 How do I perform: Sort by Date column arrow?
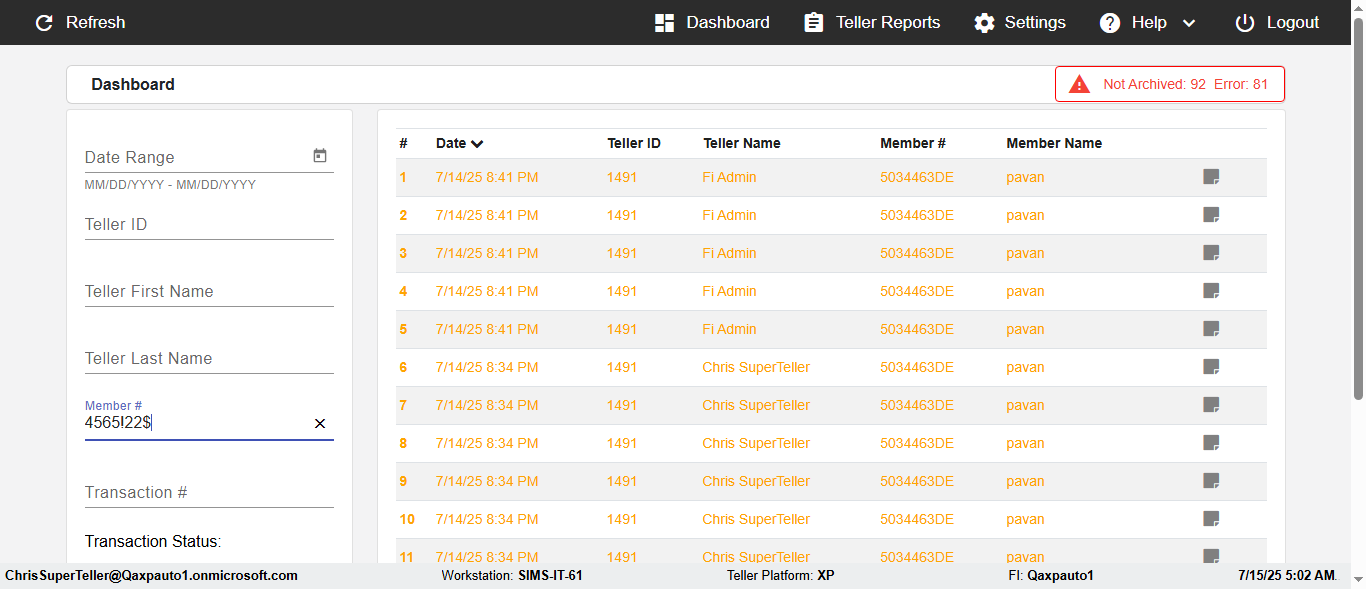477,144
